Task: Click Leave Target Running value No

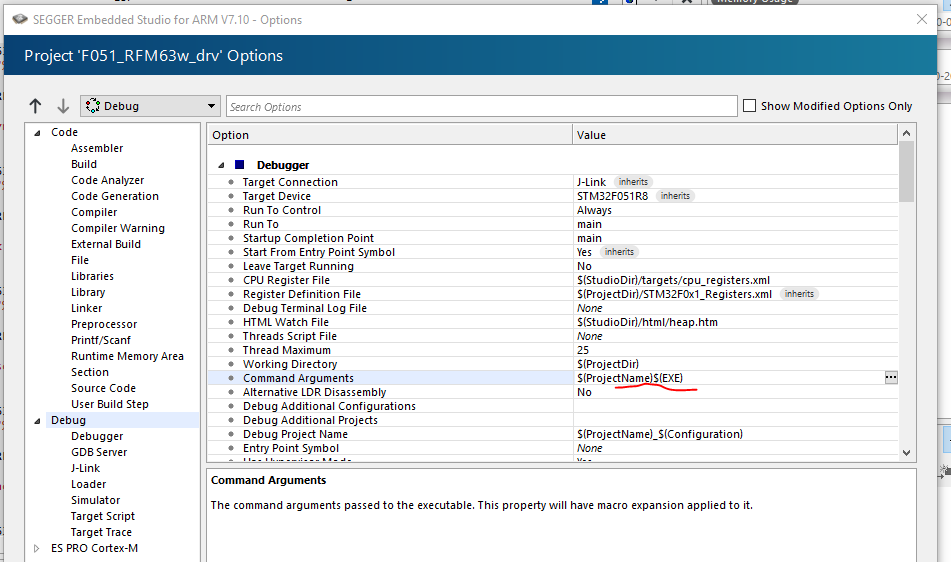Action: point(583,266)
